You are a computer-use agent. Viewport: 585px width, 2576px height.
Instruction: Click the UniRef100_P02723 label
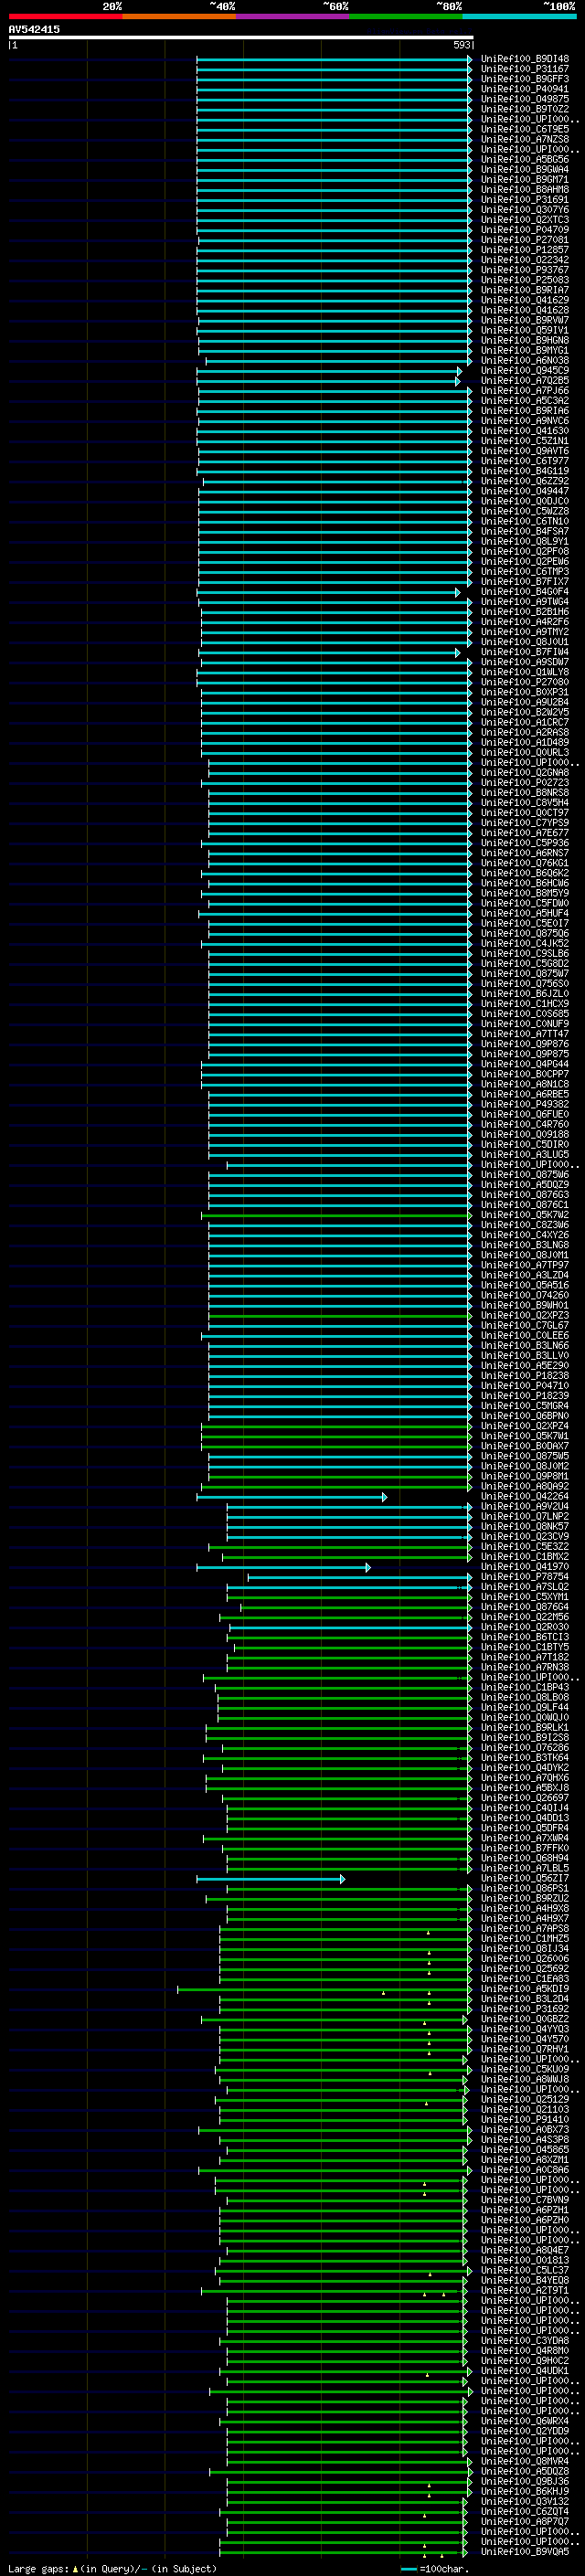coord(525,783)
